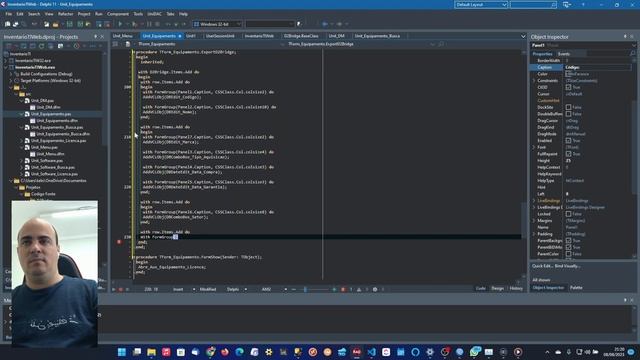Open Microsoft Edge from the taskbar
This screenshot has width=640, height=360.
(x=240, y=352)
